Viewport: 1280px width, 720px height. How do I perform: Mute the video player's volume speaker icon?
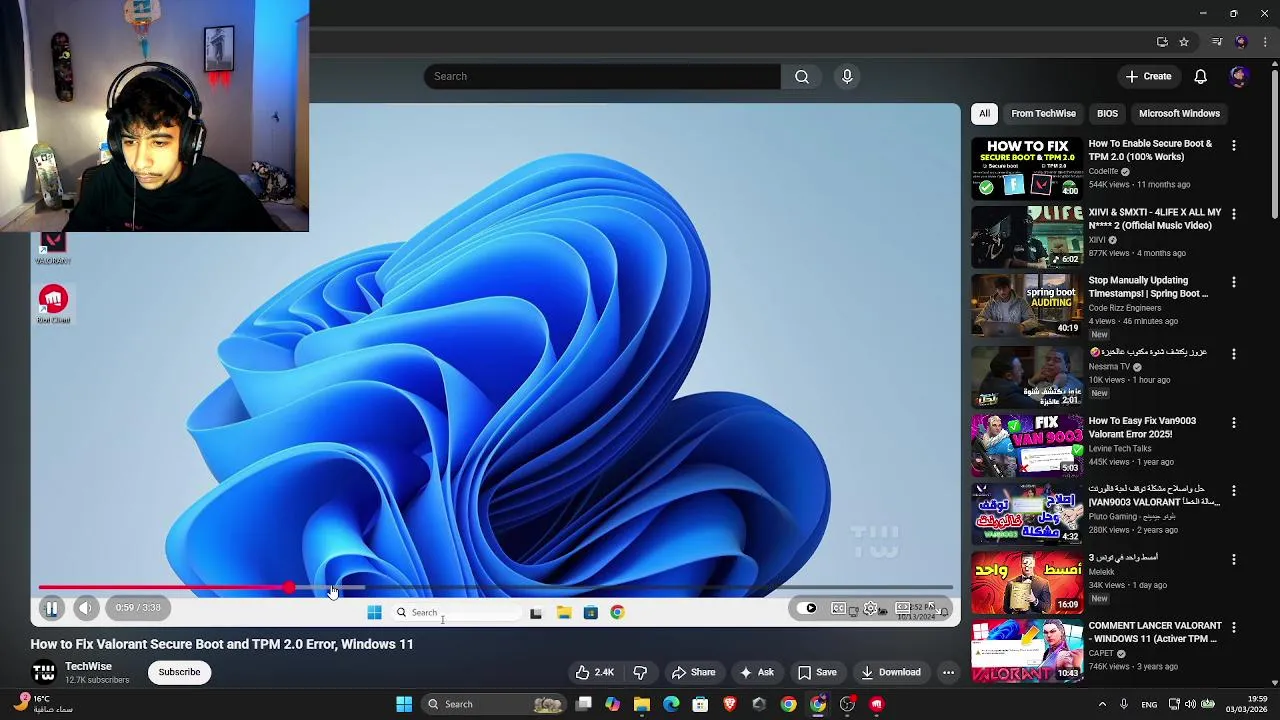[86, 608]
